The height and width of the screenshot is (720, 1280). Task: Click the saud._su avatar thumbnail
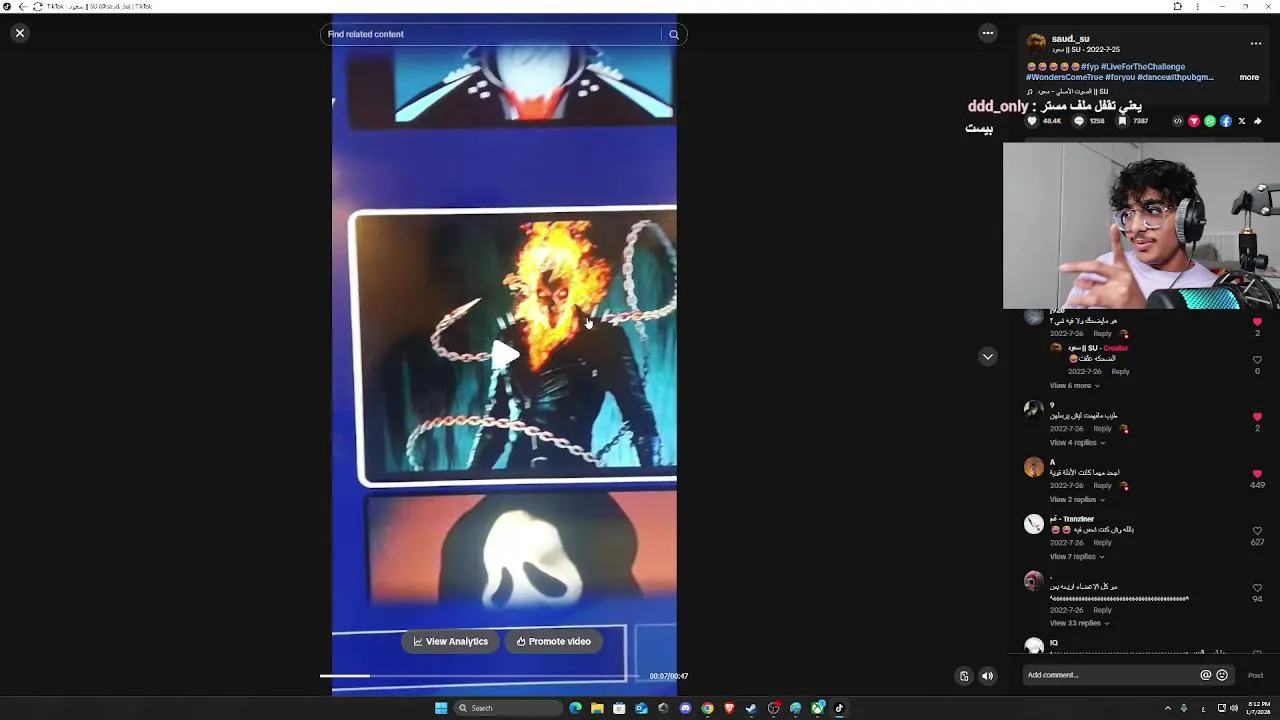coord(1036,43)
